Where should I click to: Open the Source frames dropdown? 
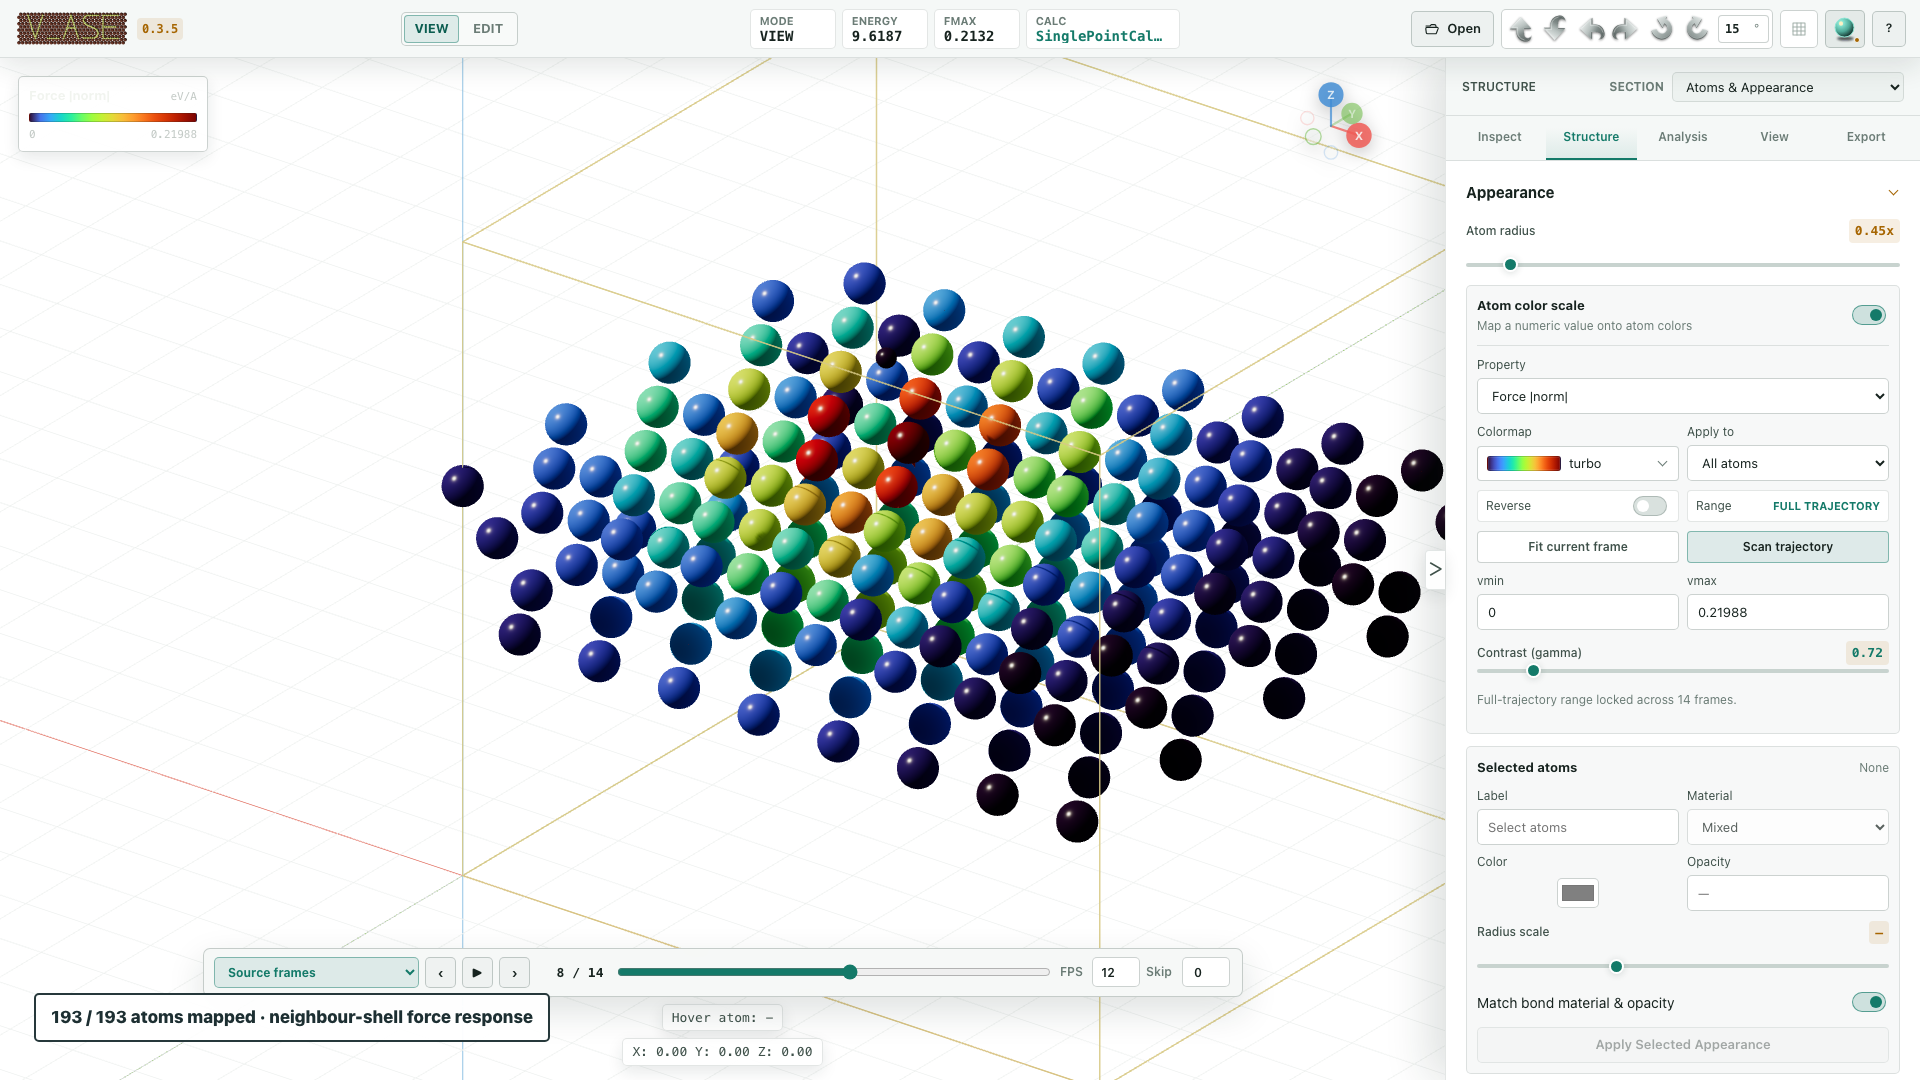click(317, 973)
